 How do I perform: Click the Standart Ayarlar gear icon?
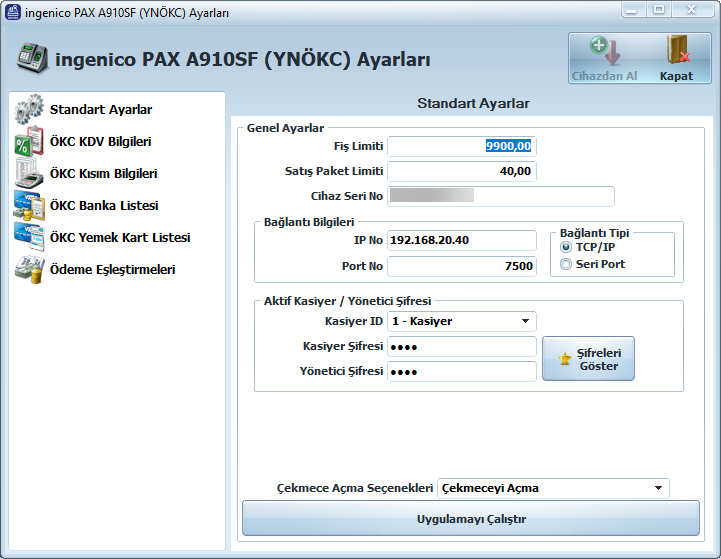click(28, 109)
